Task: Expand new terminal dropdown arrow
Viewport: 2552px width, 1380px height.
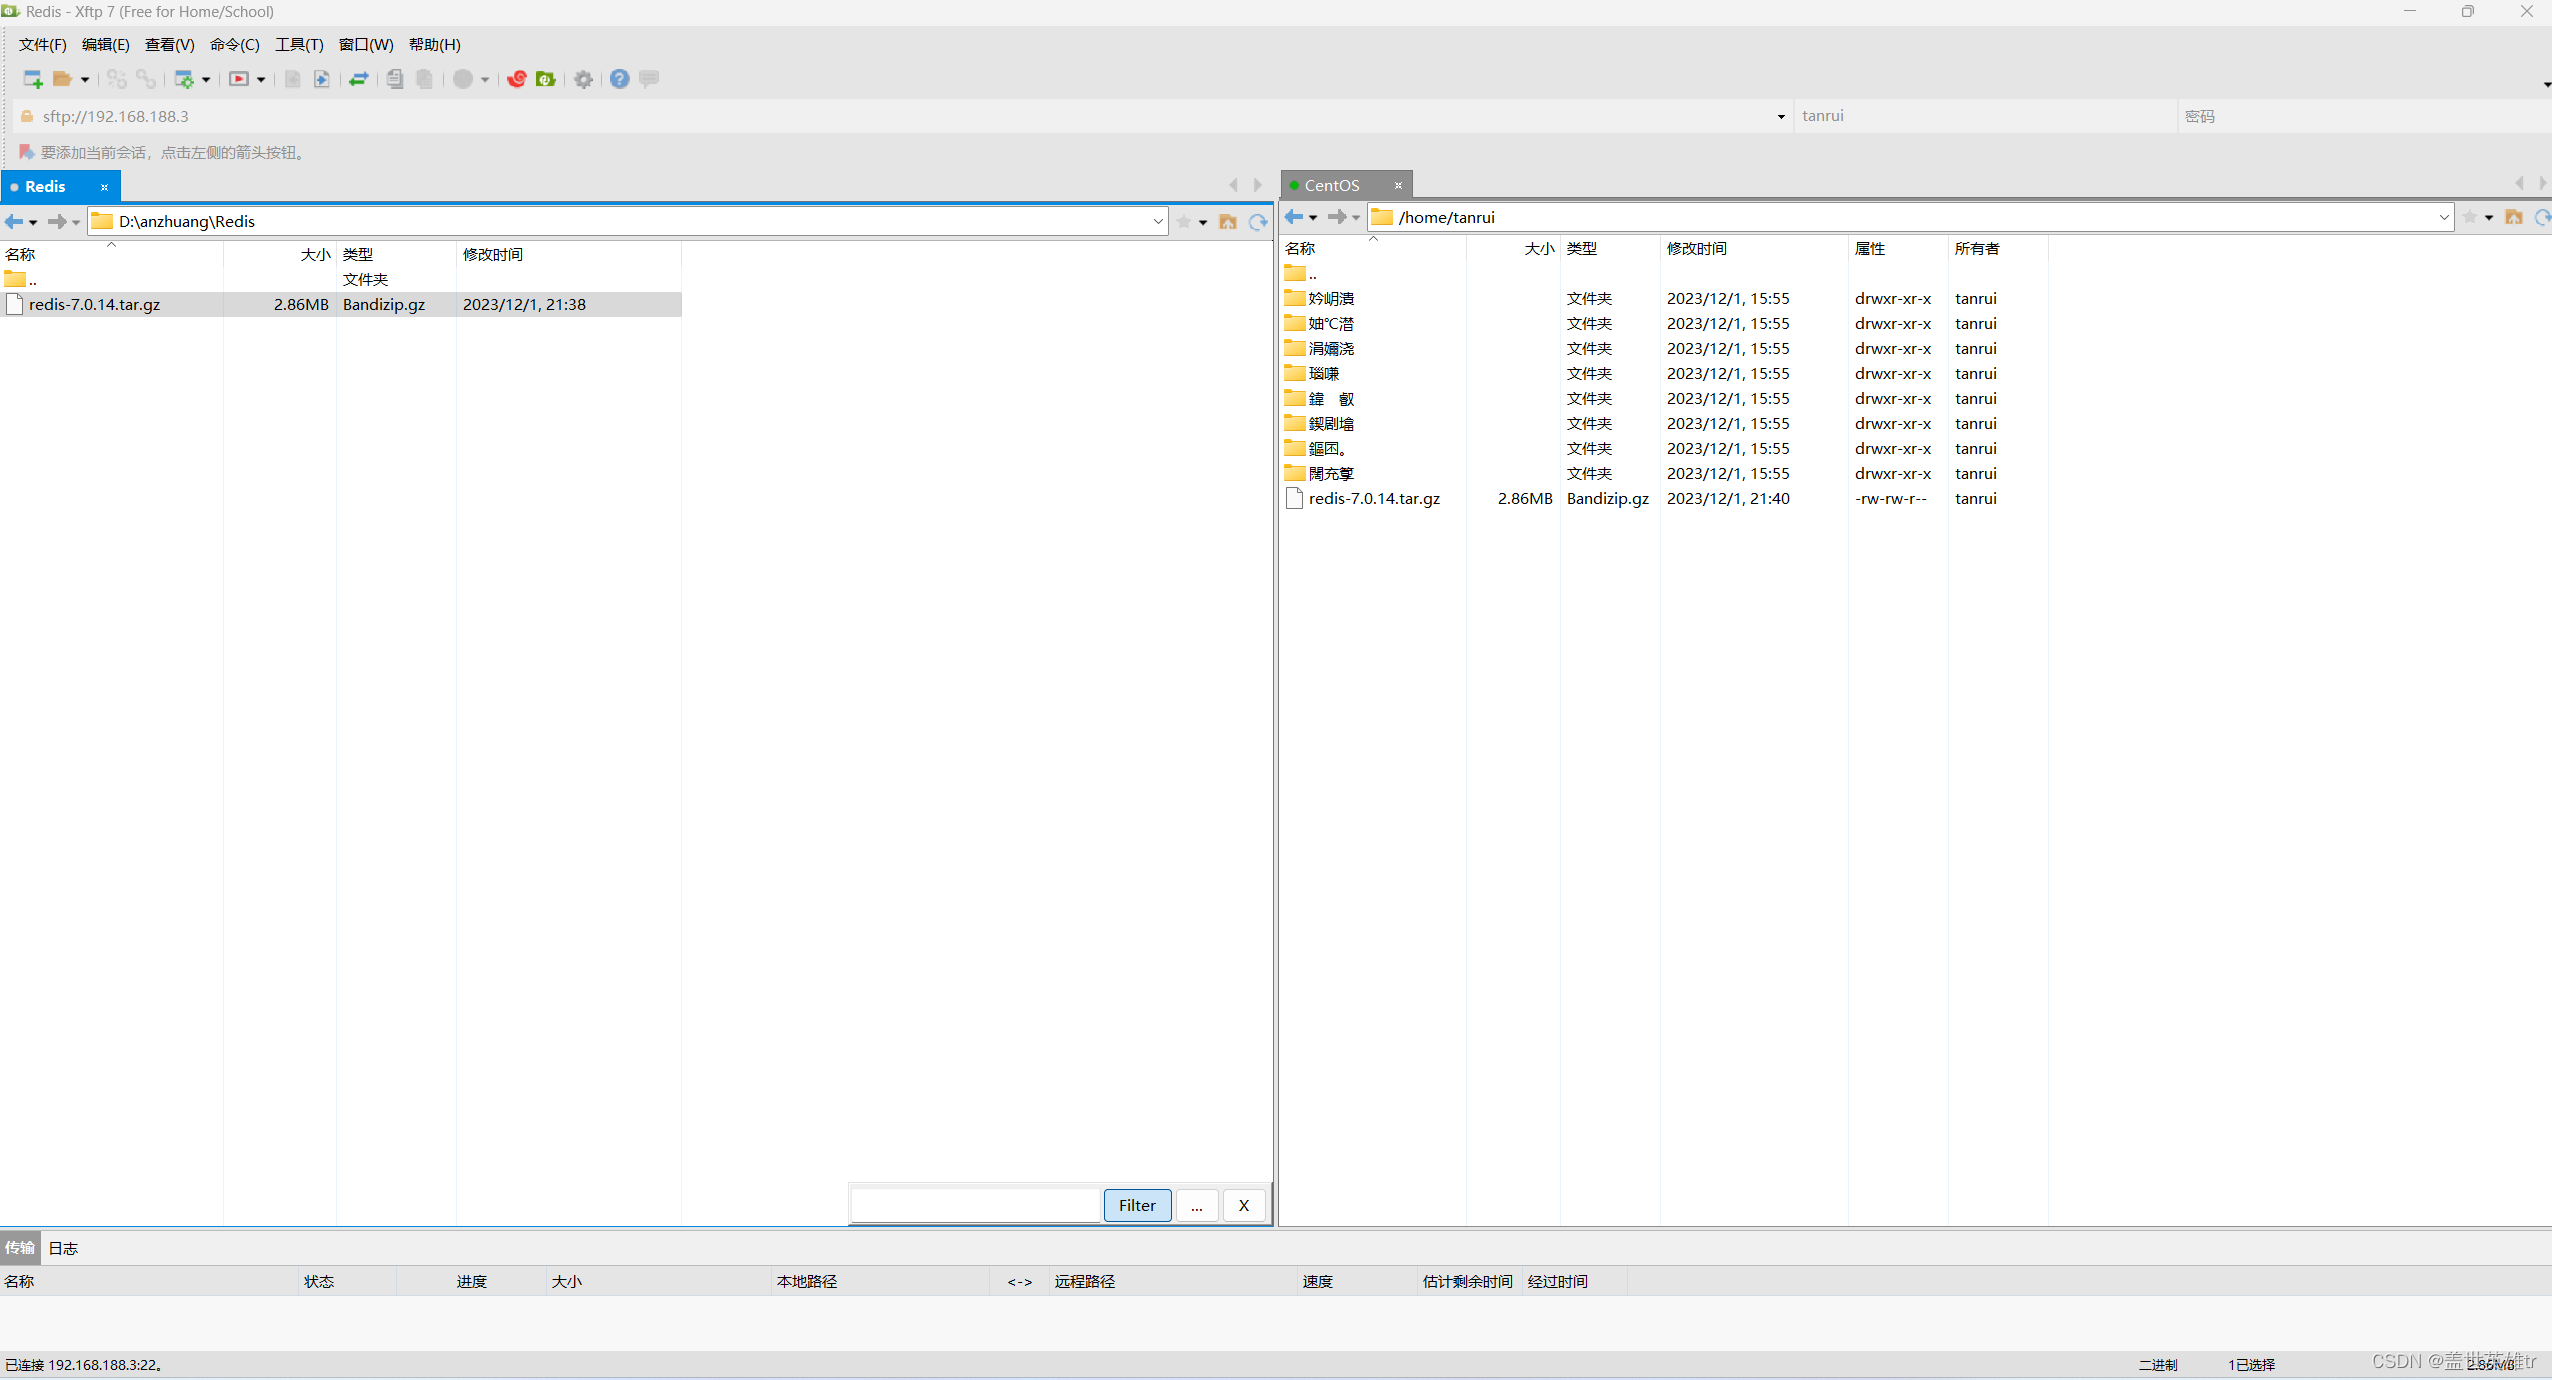Action: coord(261,79)
